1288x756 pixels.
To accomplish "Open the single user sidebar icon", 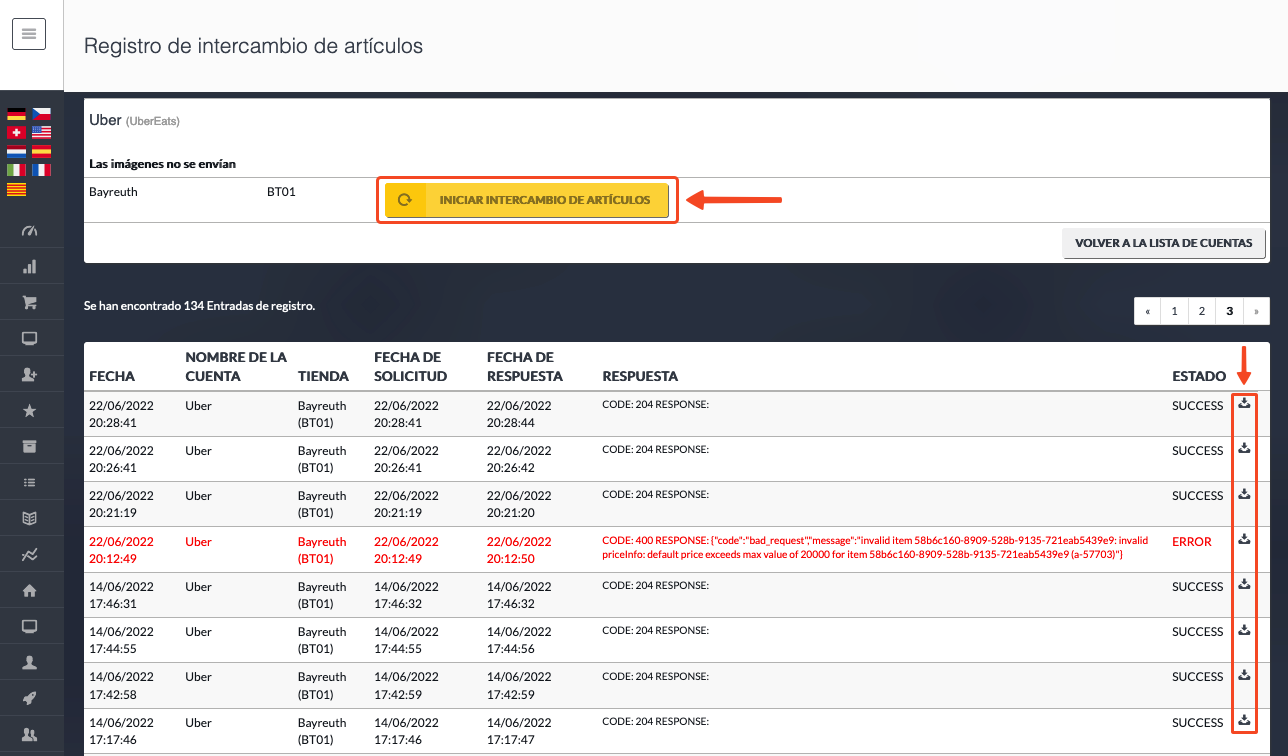I will tap(29, 662).
